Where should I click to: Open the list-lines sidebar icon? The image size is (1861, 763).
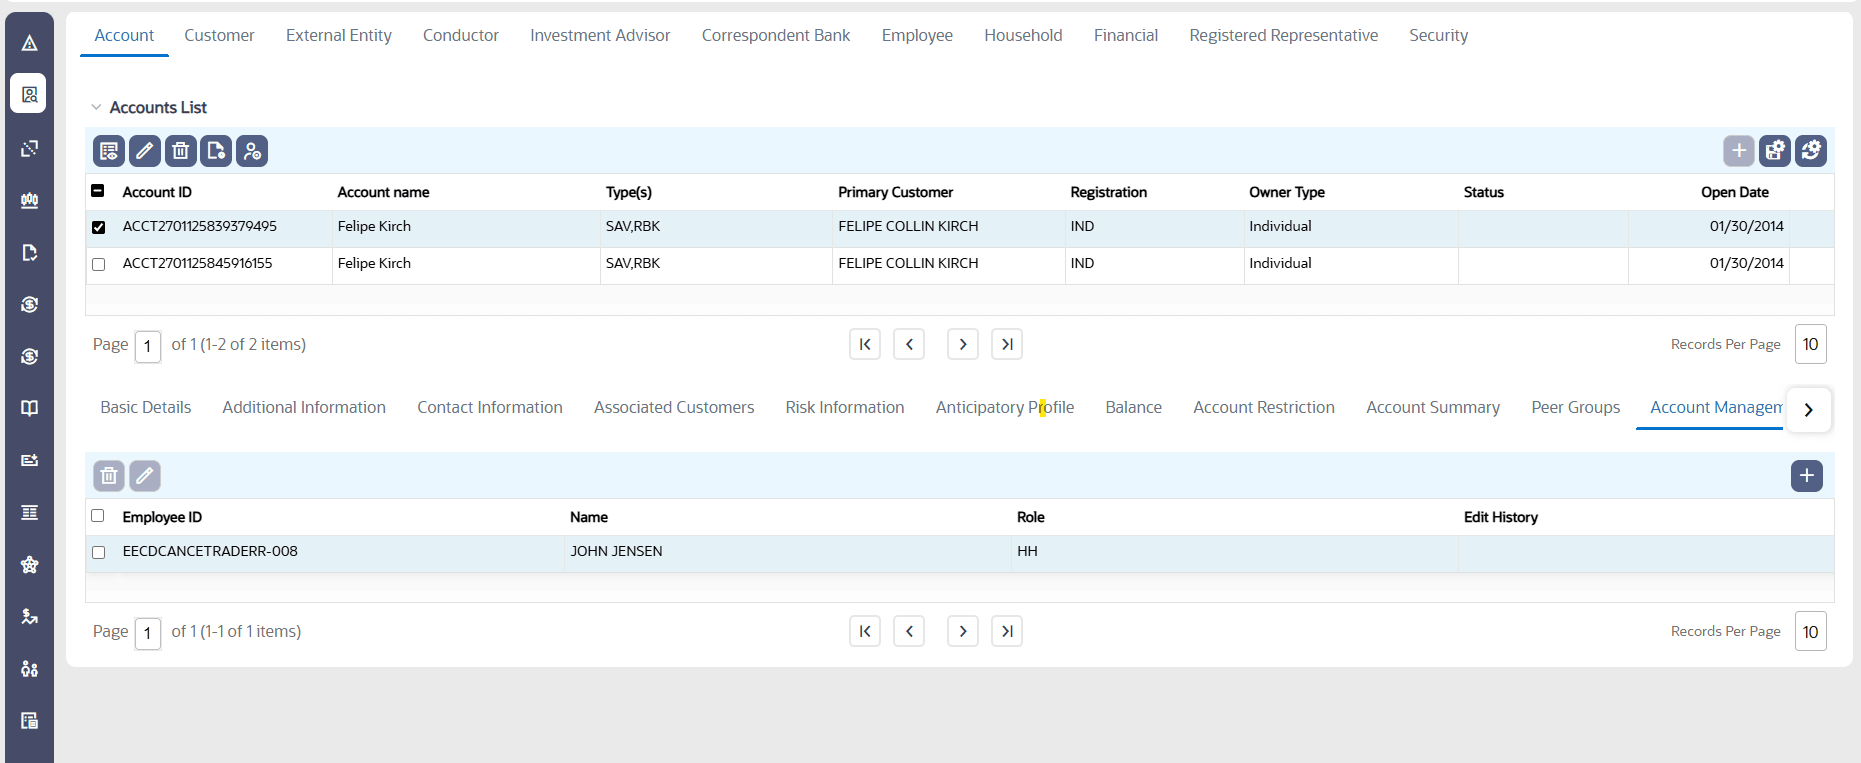[x=29, y=512]
